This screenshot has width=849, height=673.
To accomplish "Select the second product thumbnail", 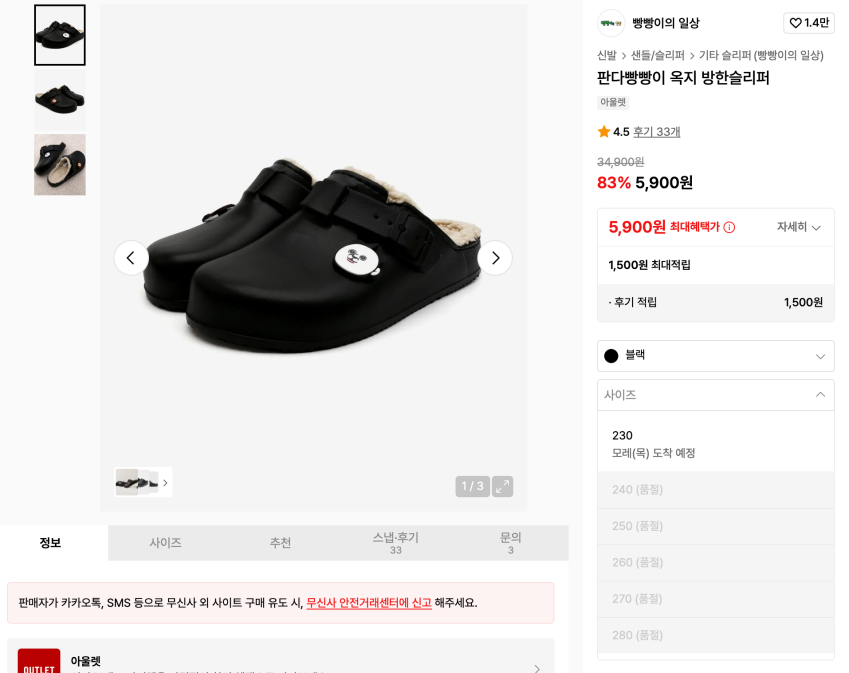I will (60, 100).
